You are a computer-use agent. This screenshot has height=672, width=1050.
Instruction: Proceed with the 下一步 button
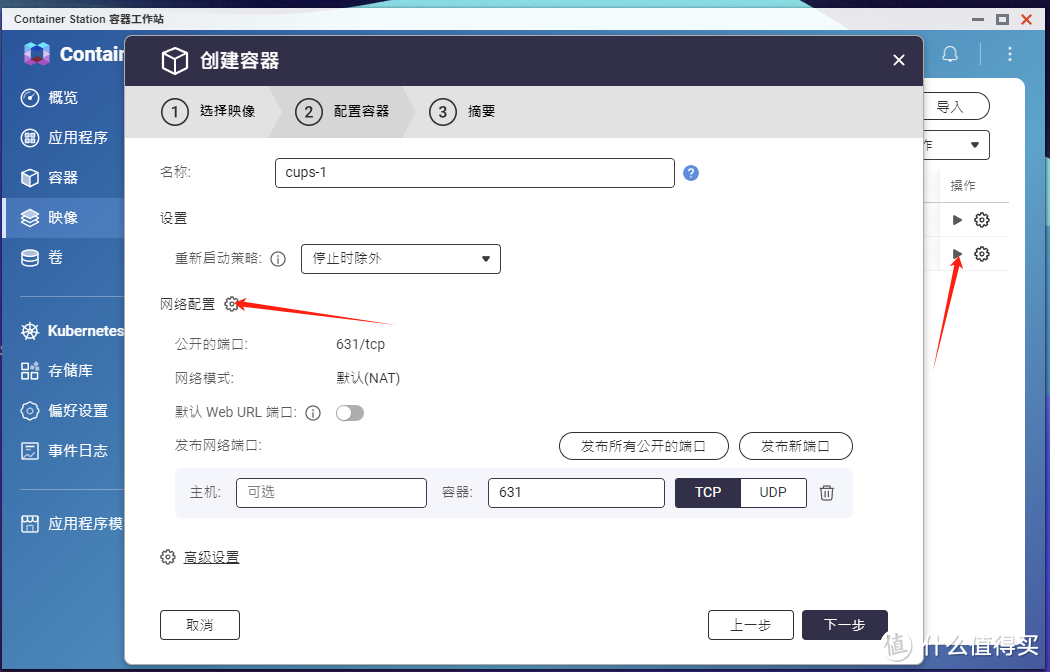(x=844, y=625)
